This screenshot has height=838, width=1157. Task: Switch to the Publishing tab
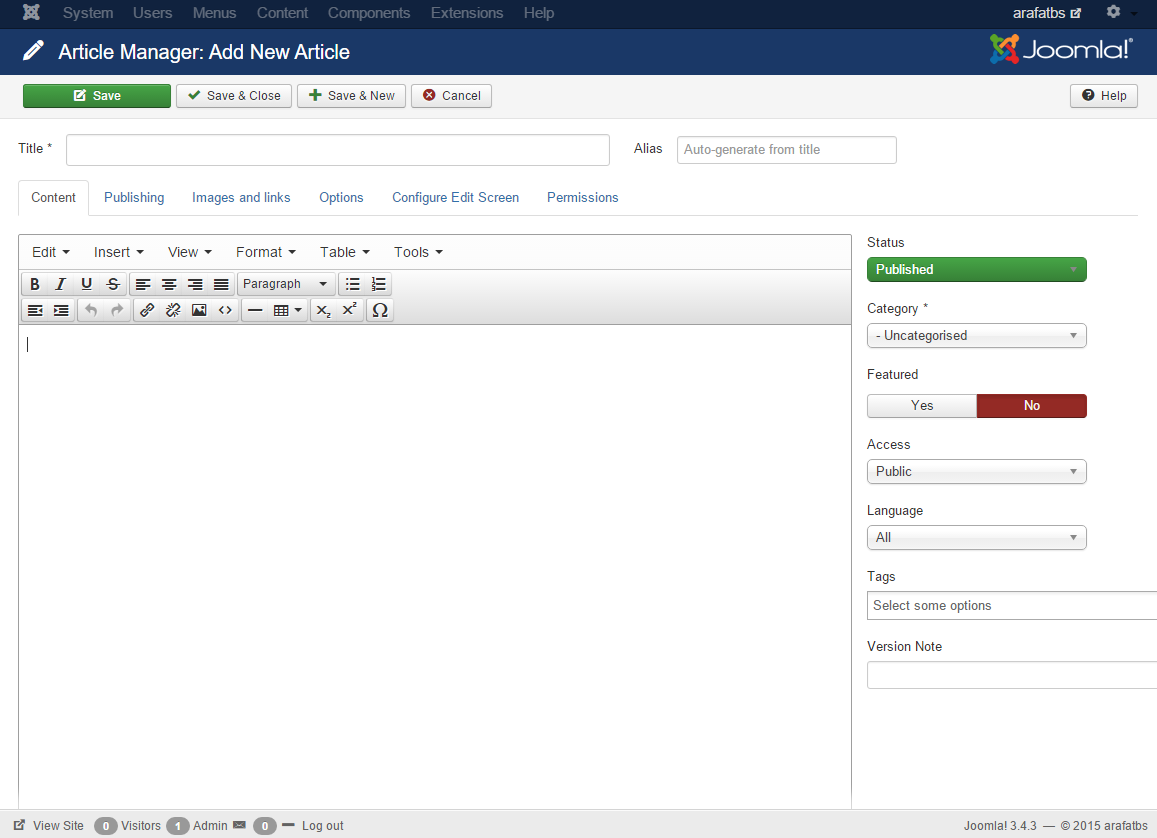[x=134, y=197]
